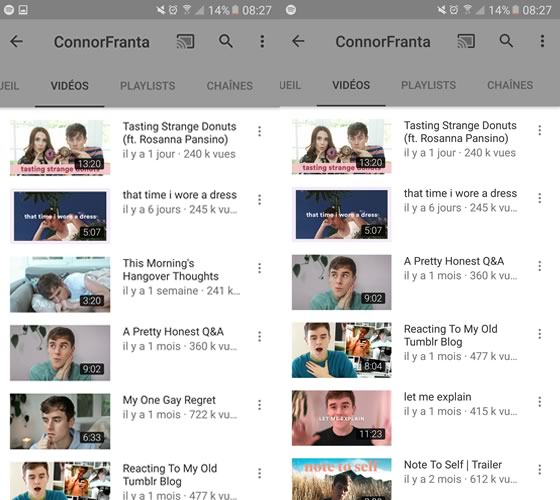Tap 'il y a 1 jour · 240 k vues' in left screen
Viewport: 560px width, 500px height.
click(x=179, y=154)
